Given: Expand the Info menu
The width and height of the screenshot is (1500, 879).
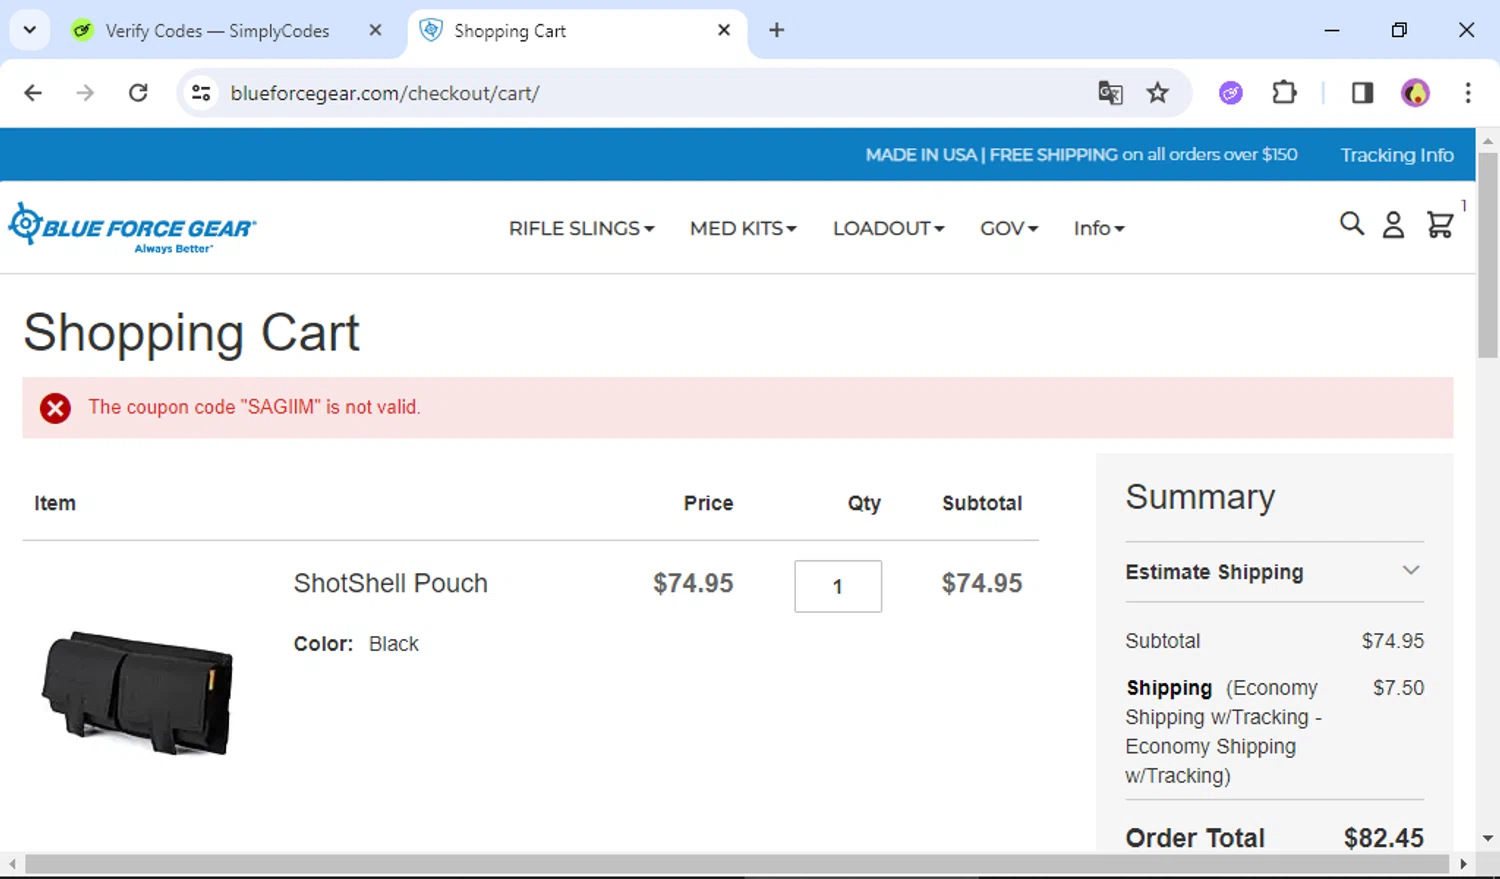Looking at the screenshot, I should (1099, 228).
